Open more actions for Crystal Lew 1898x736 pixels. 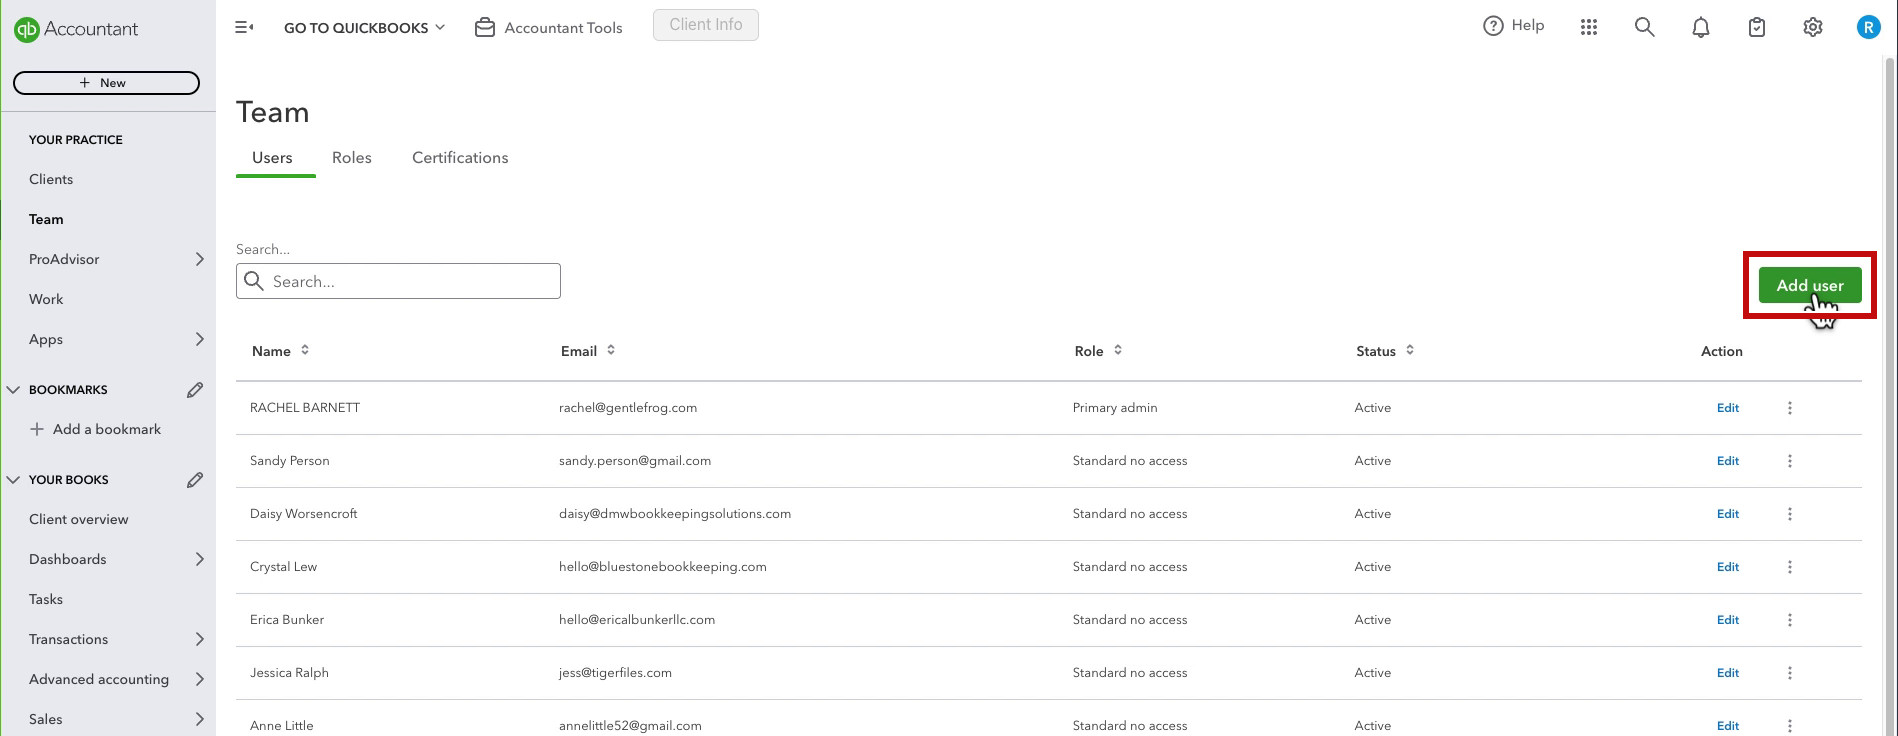[x=1790, y=567]
